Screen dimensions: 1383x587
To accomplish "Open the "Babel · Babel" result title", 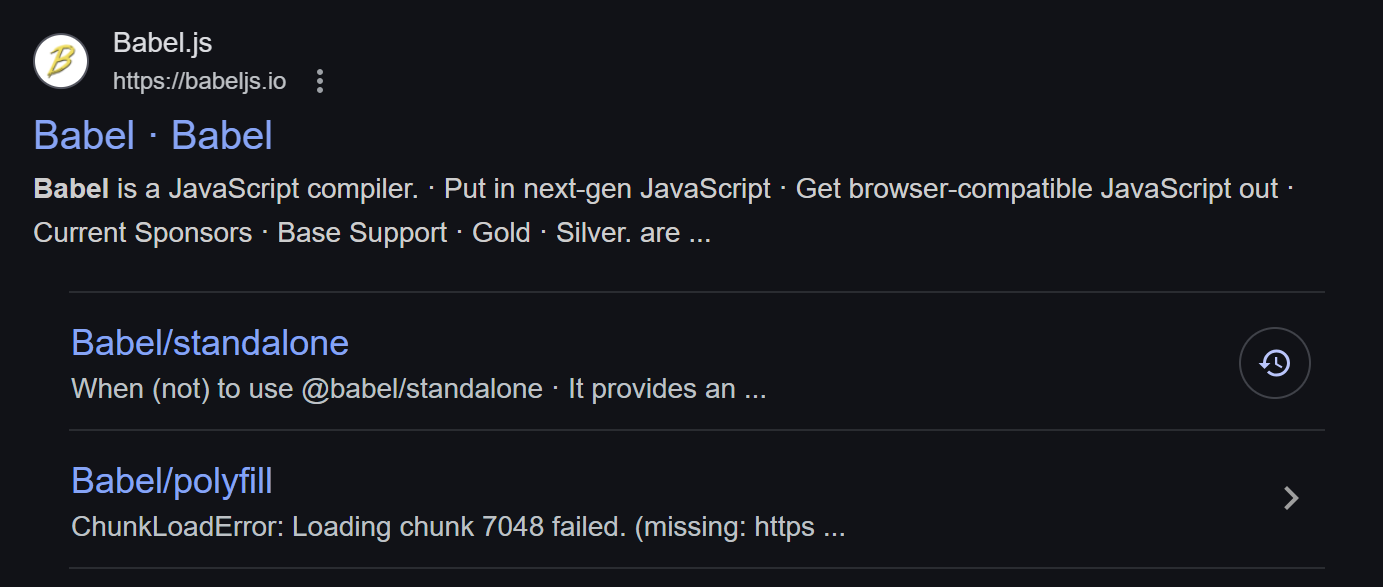I will (153, 136).
